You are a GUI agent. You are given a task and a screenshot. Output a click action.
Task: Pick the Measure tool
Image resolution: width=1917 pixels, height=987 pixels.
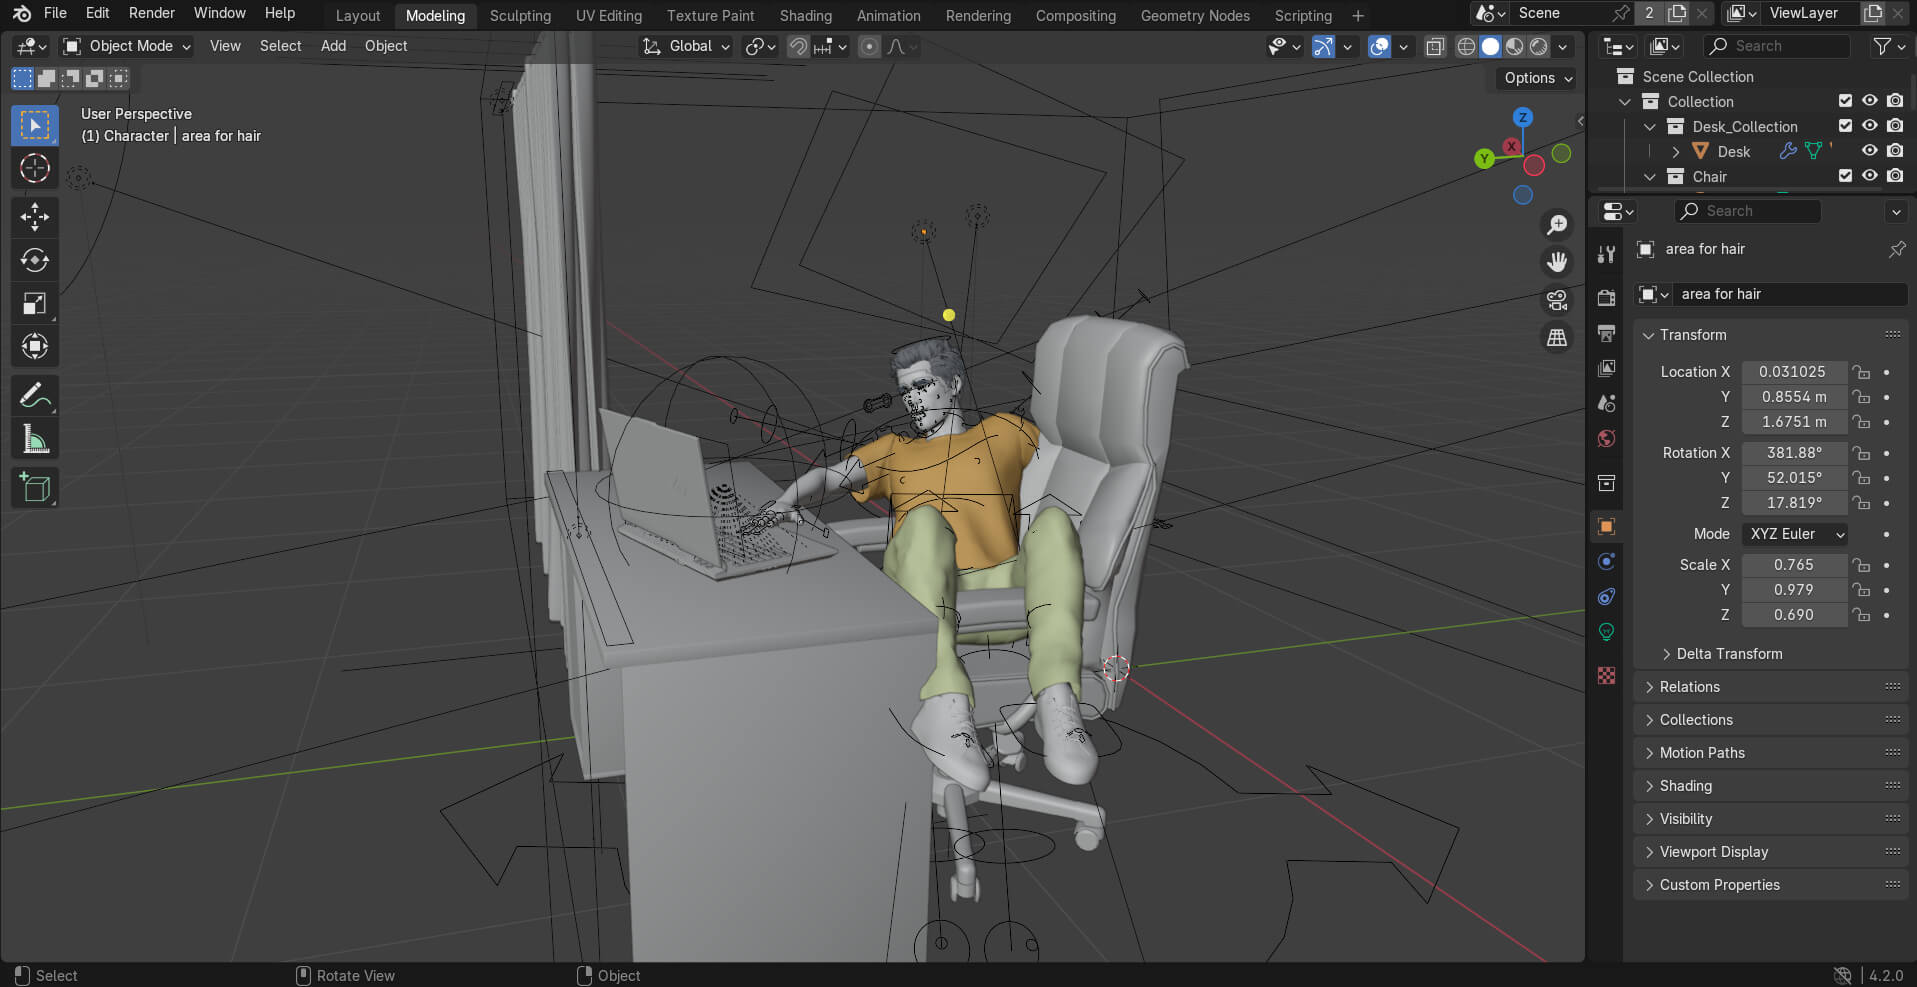[35, 439]
